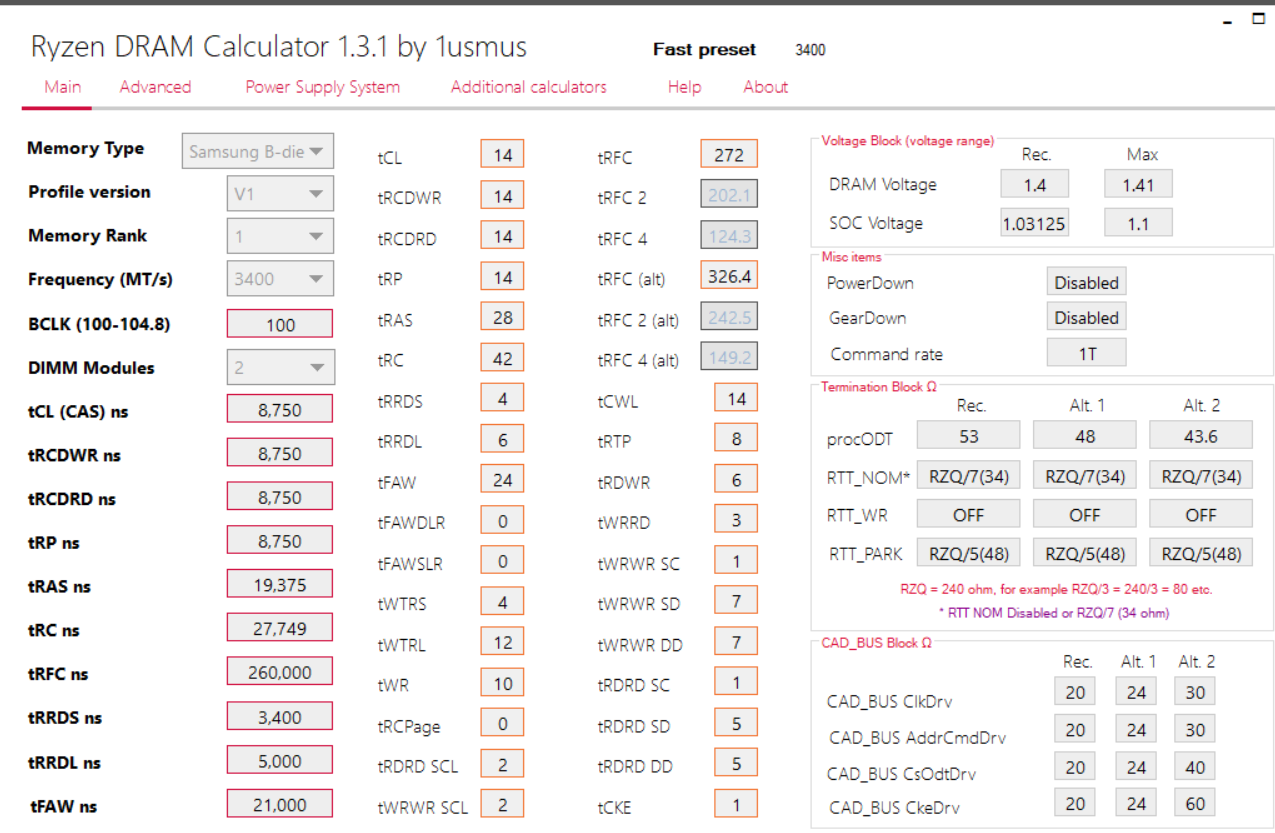Expand the Memory Rank dropdown

(x=280, y=237)
